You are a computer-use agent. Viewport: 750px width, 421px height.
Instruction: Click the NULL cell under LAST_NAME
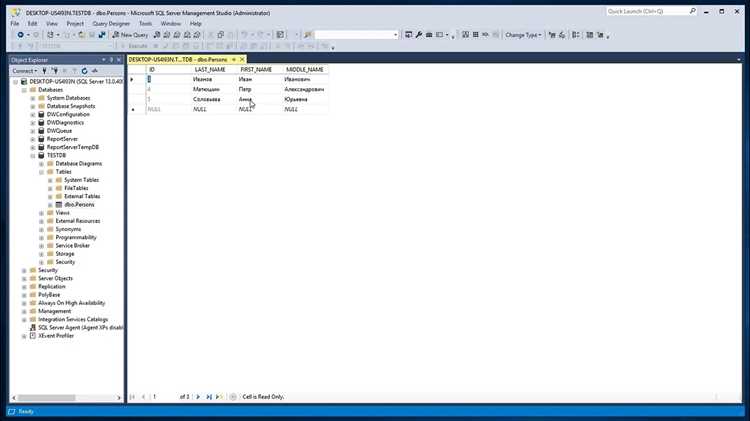point(214,110)
